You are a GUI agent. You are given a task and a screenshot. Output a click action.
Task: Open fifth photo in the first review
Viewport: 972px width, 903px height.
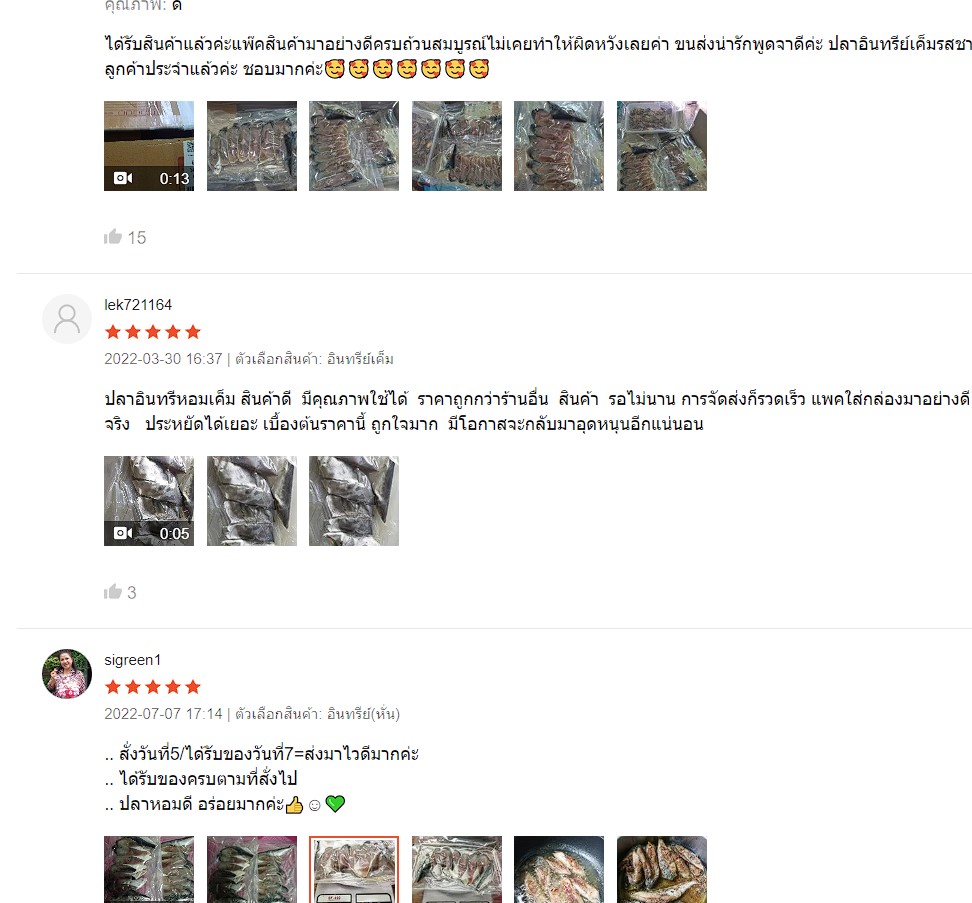point(559,146)
